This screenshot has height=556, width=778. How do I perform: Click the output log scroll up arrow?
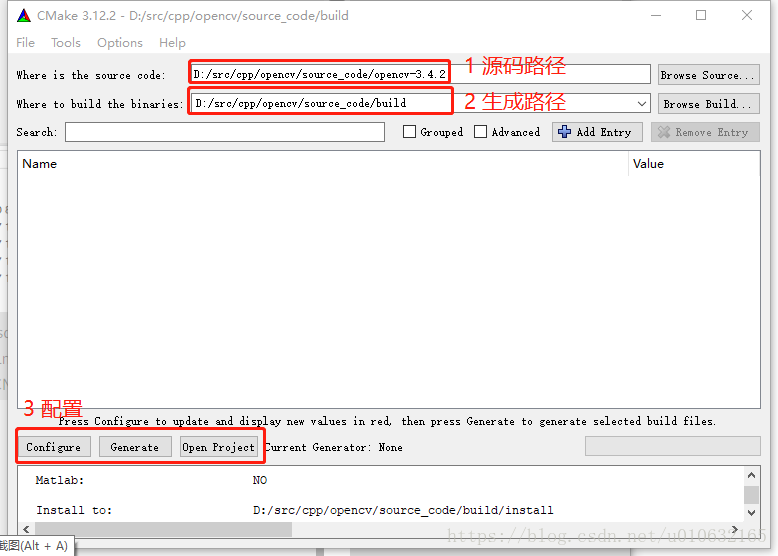[751, 475]
